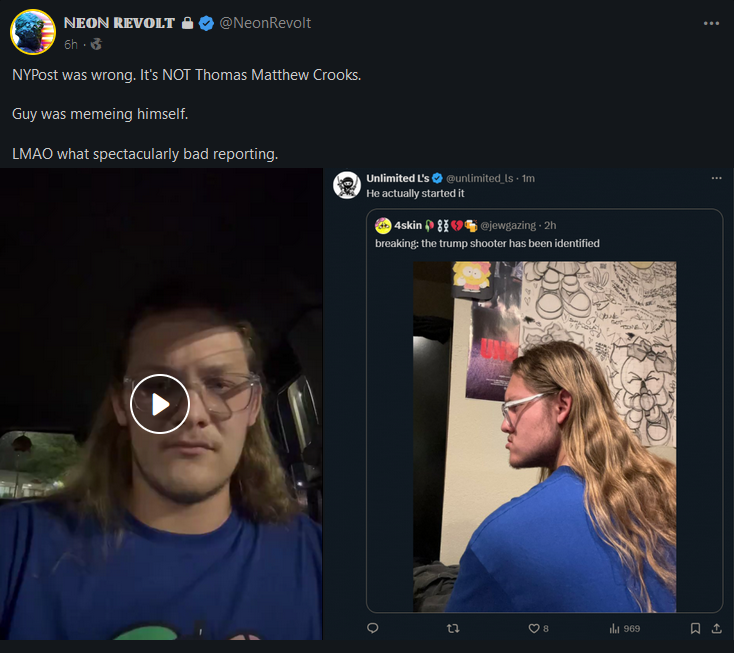Open the post's three-dot more menu

point(710,23)
